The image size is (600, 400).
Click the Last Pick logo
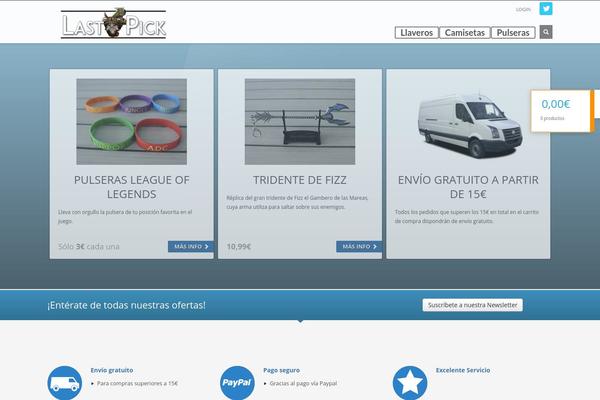113,23
